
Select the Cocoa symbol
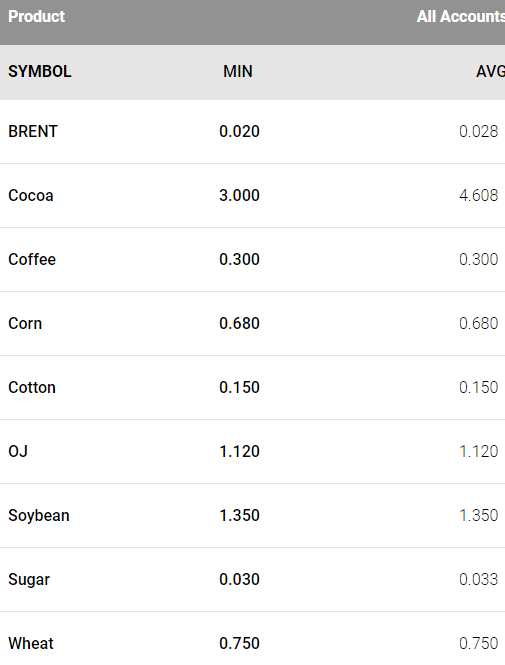point(31,196)
